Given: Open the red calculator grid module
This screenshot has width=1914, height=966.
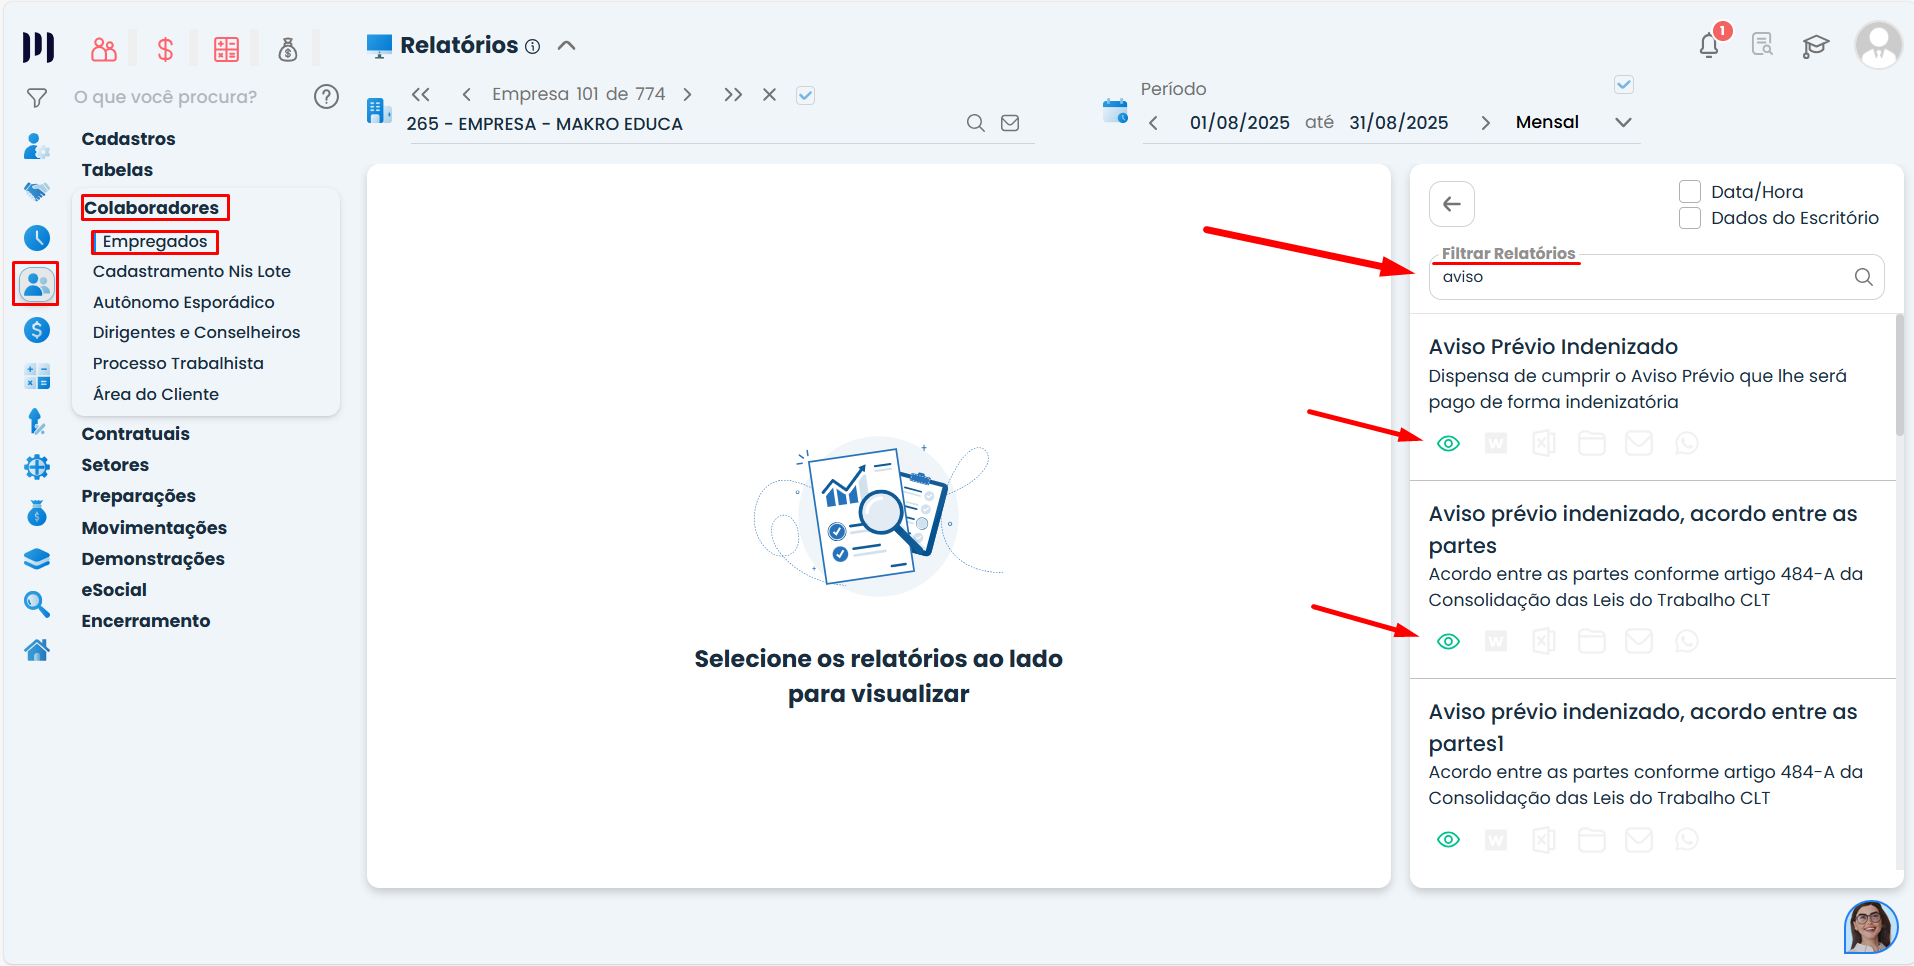Looking at the screenshot, I should [227, 49].
